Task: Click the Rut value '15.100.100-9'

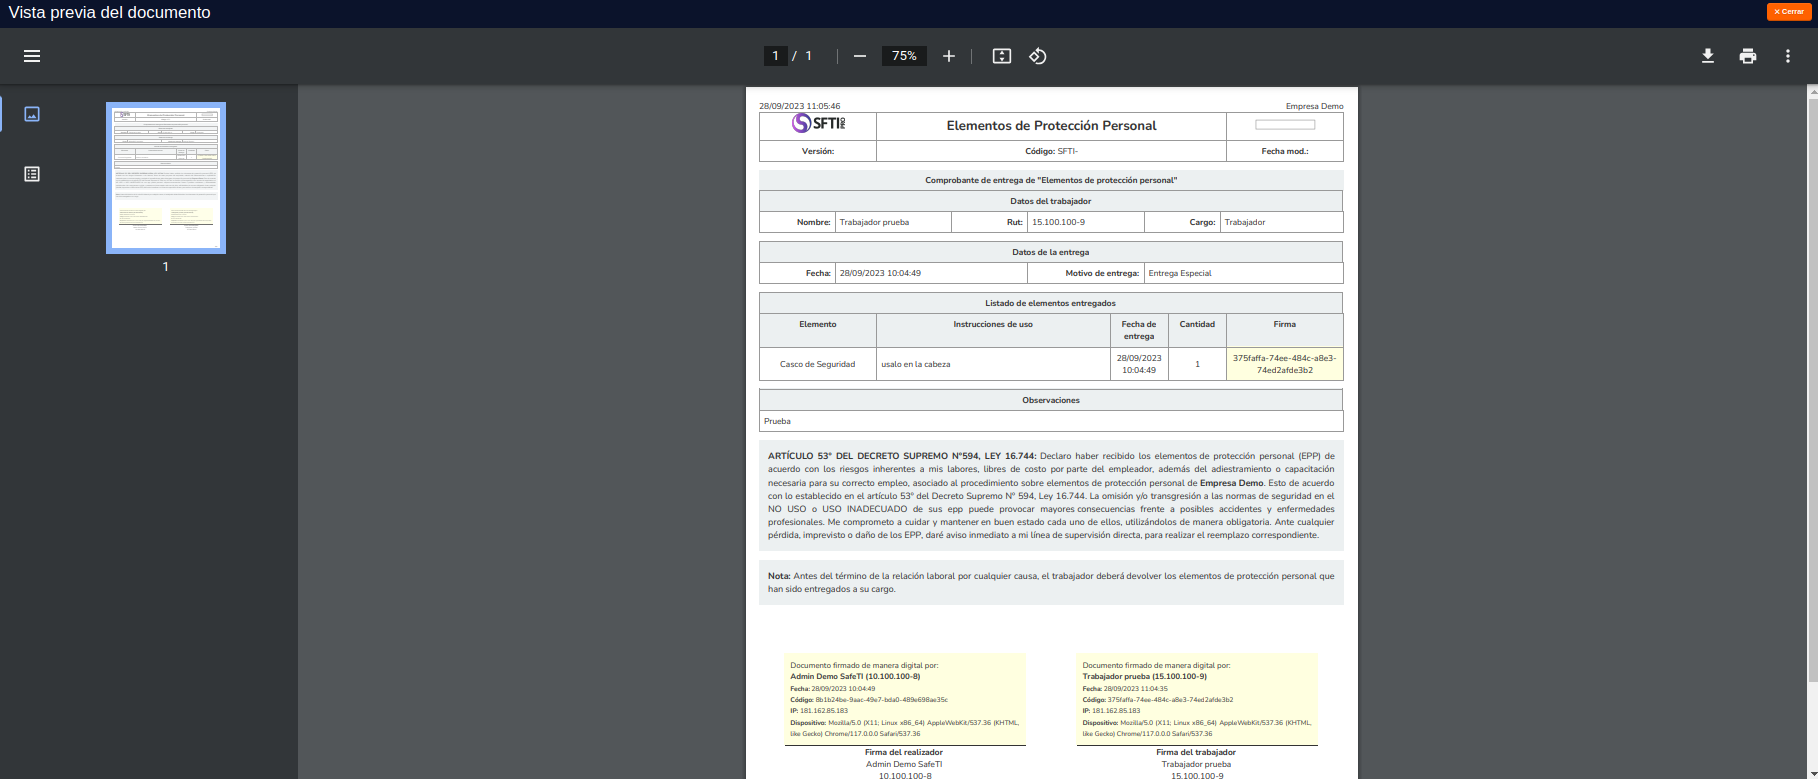Action: pos(1058,222)
